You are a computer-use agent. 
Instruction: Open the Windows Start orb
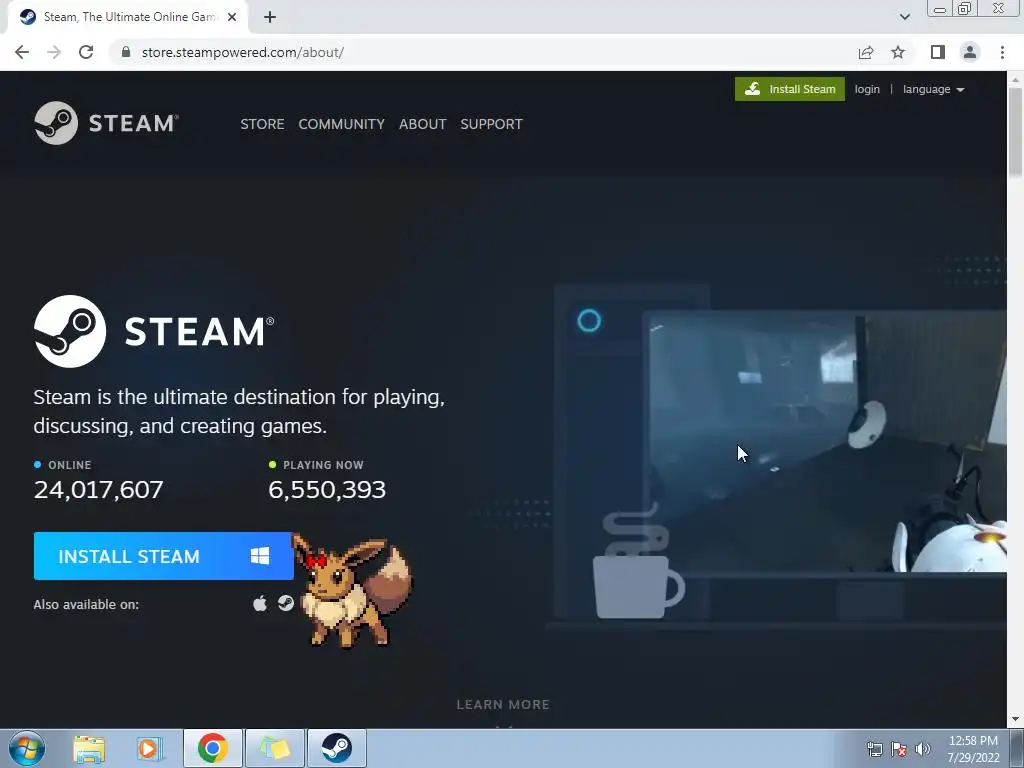27,748
